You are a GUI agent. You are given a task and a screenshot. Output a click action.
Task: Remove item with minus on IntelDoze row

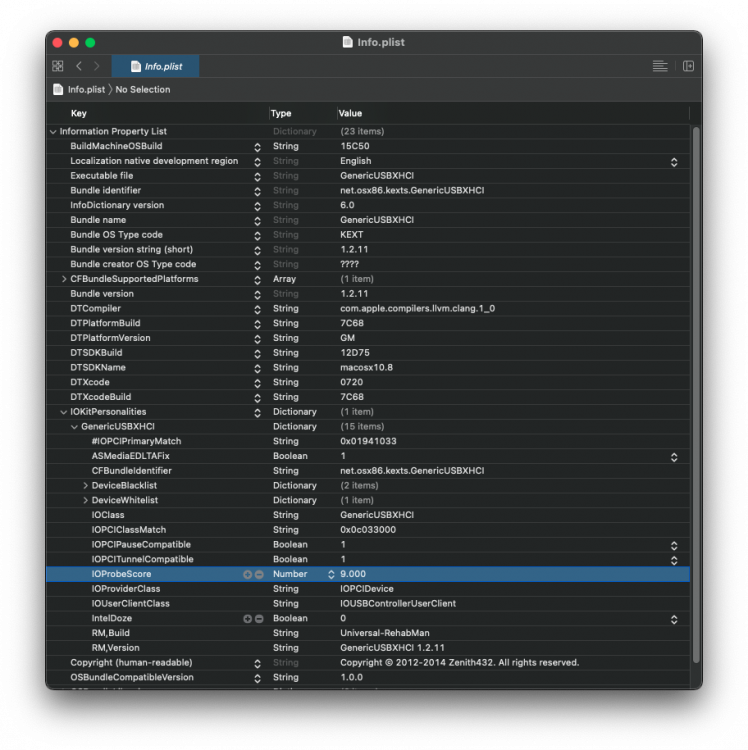click(x=259, y=618)
